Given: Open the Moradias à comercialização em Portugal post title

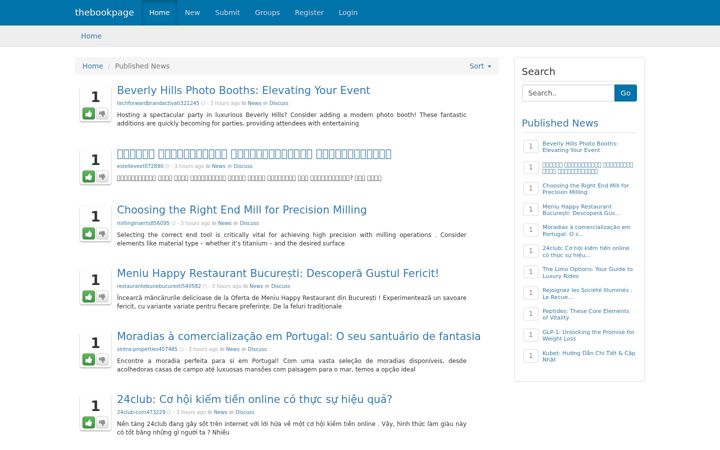Looking at the screenshot, I should [x=298, y=336].
